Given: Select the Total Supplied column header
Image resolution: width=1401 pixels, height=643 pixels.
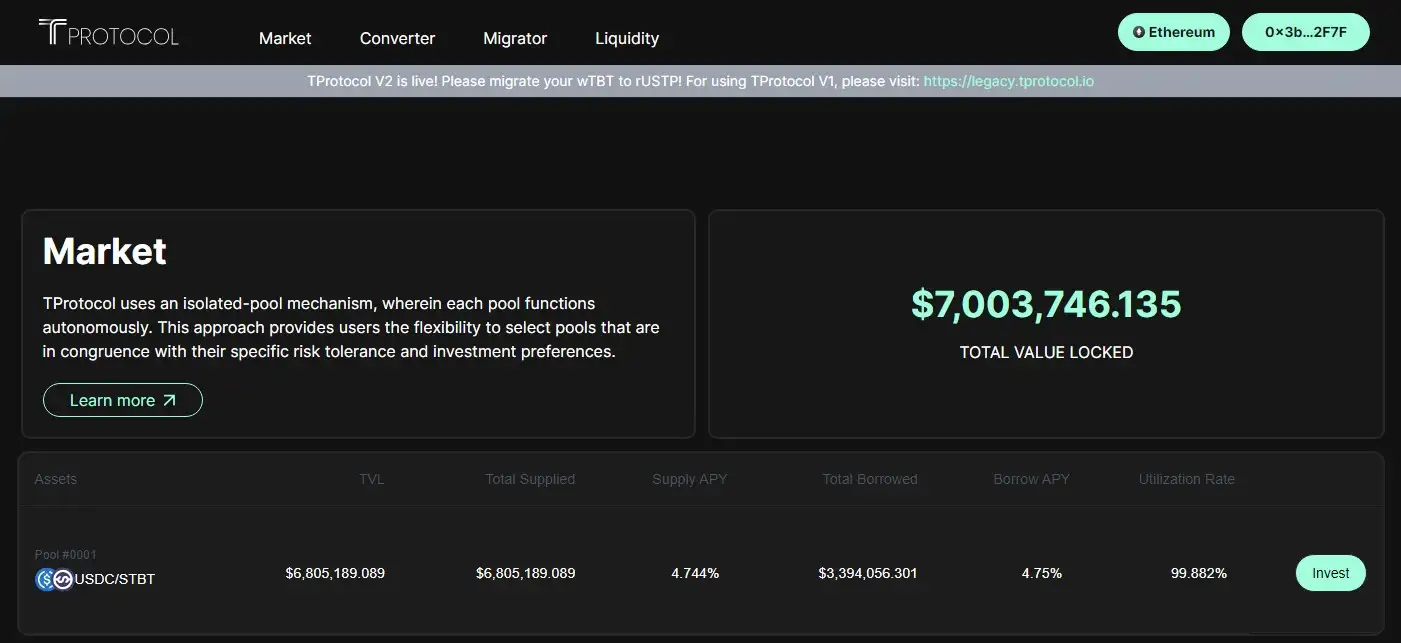Looking at the screenshot, I should coord(530,479).
